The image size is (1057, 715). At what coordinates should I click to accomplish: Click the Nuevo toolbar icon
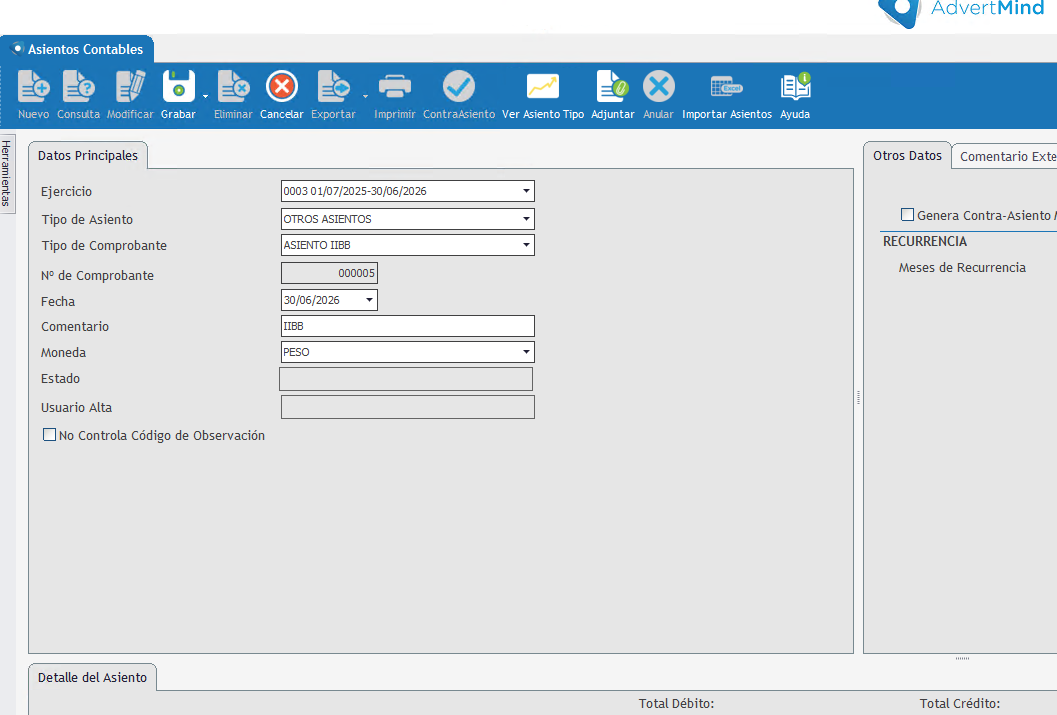[x=33, y=87]
